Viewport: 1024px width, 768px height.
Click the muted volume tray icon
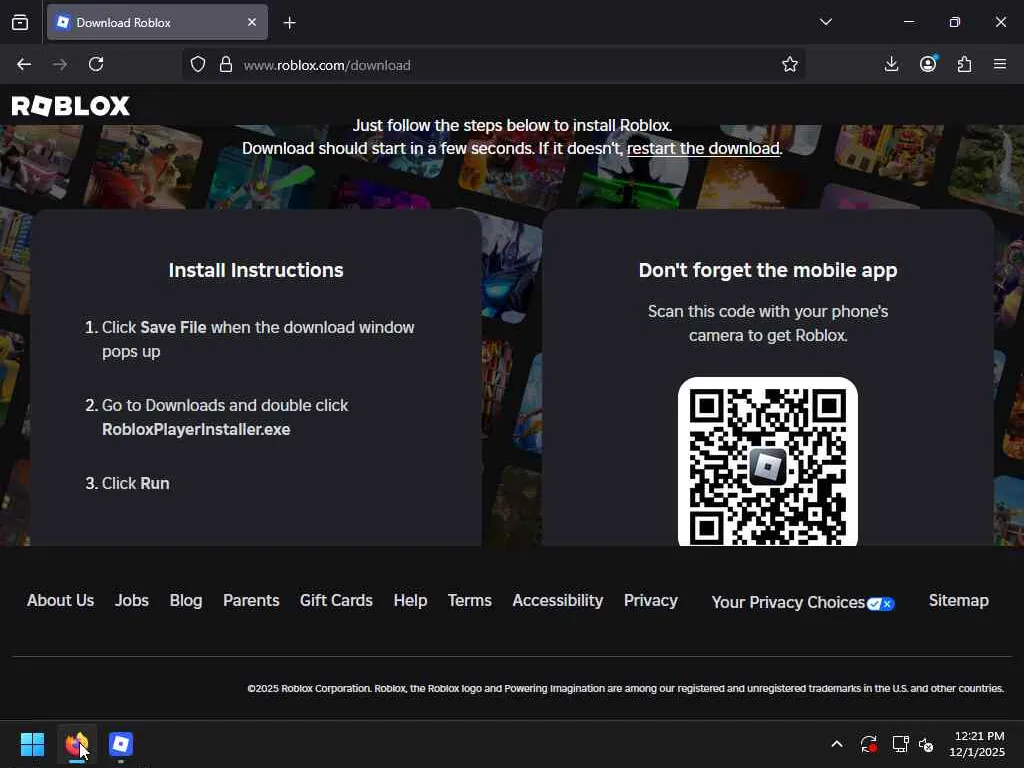pos(926,744)
